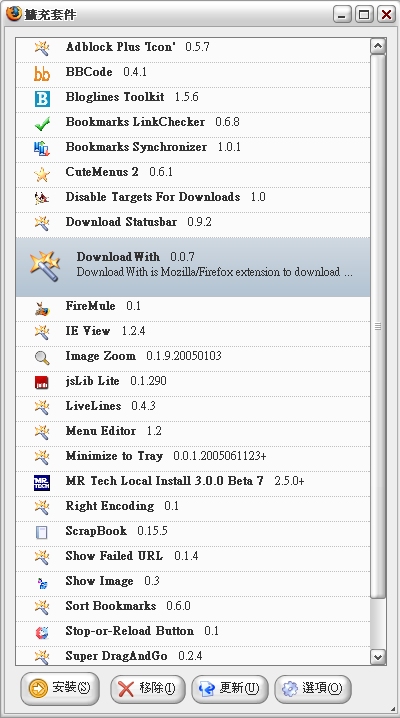Select the Minimize to Tray name text

114,456
